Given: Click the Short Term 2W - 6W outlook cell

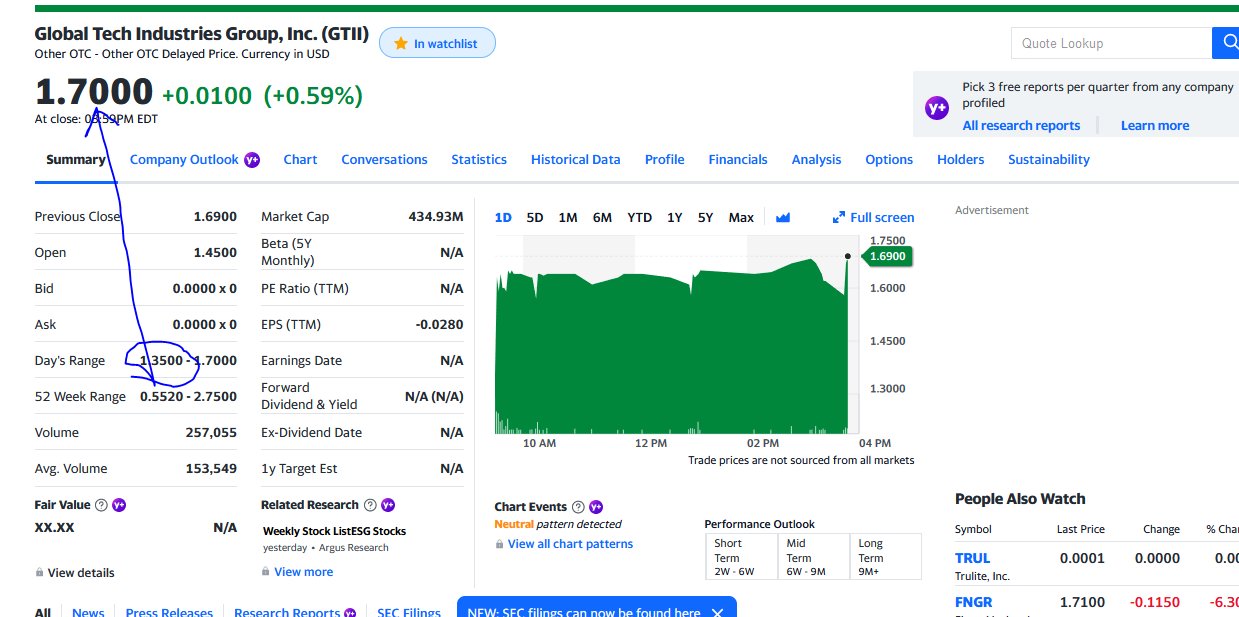Looking at the screenshot, I should click(741, 557).
